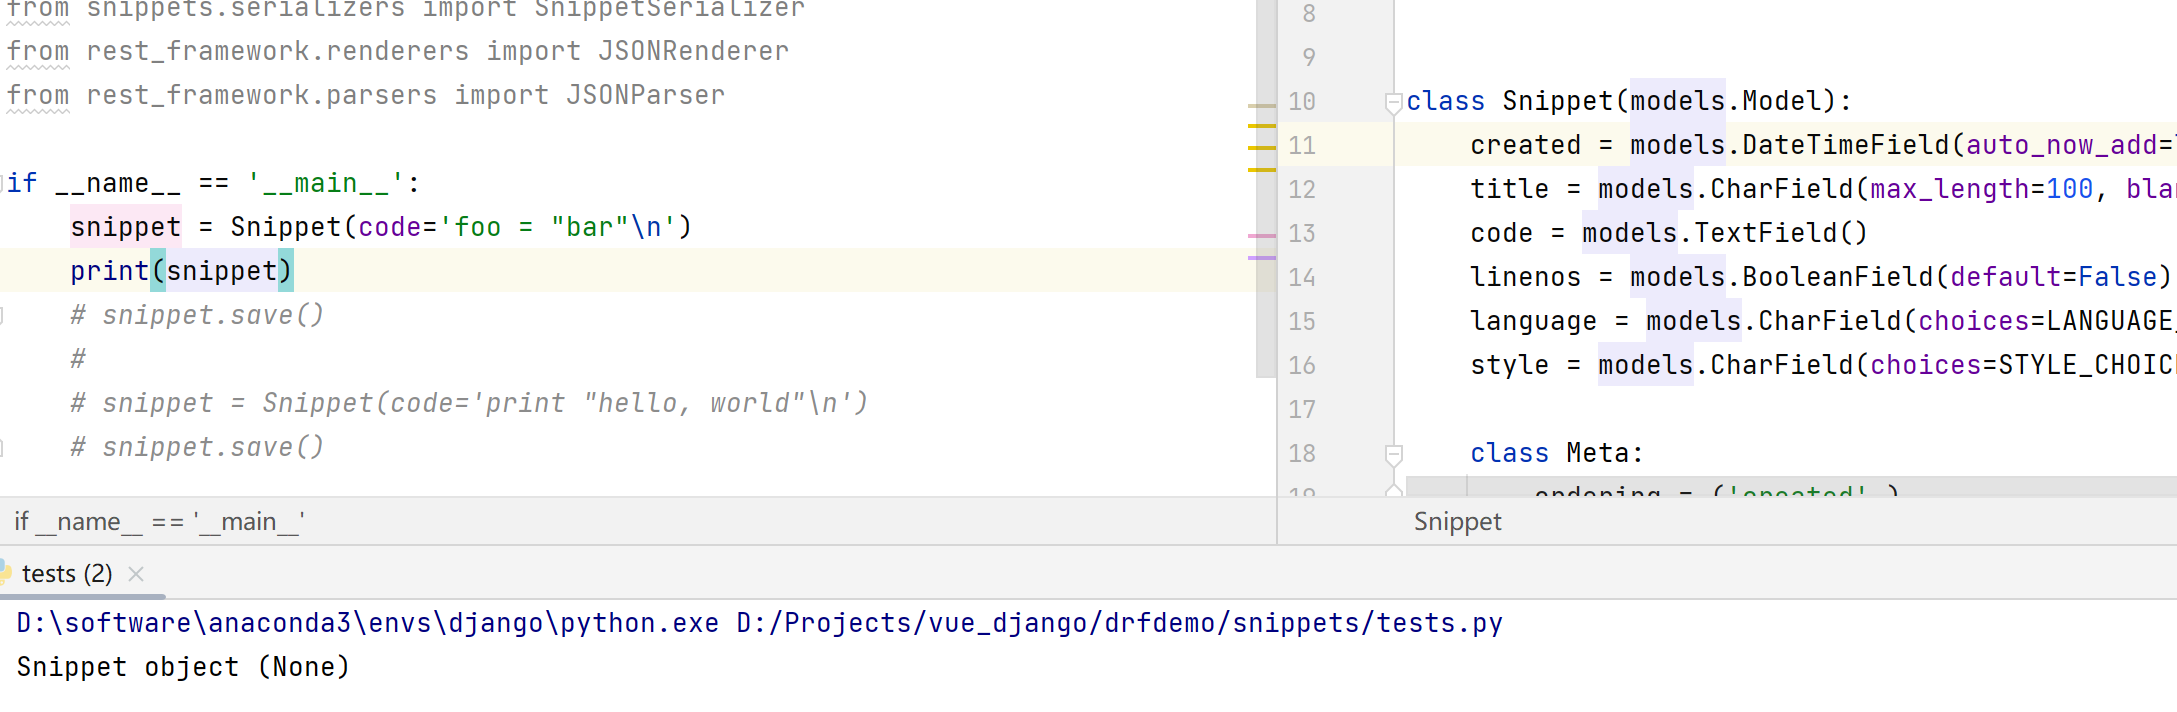Click the Python icon on tests tab
2177x712 pixels.
tap(5, 574)
